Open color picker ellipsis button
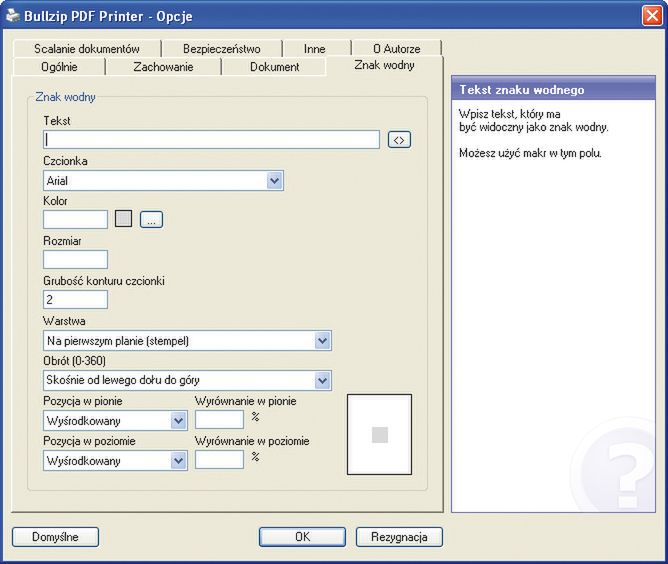668x564 pixels. click(151, 219)
